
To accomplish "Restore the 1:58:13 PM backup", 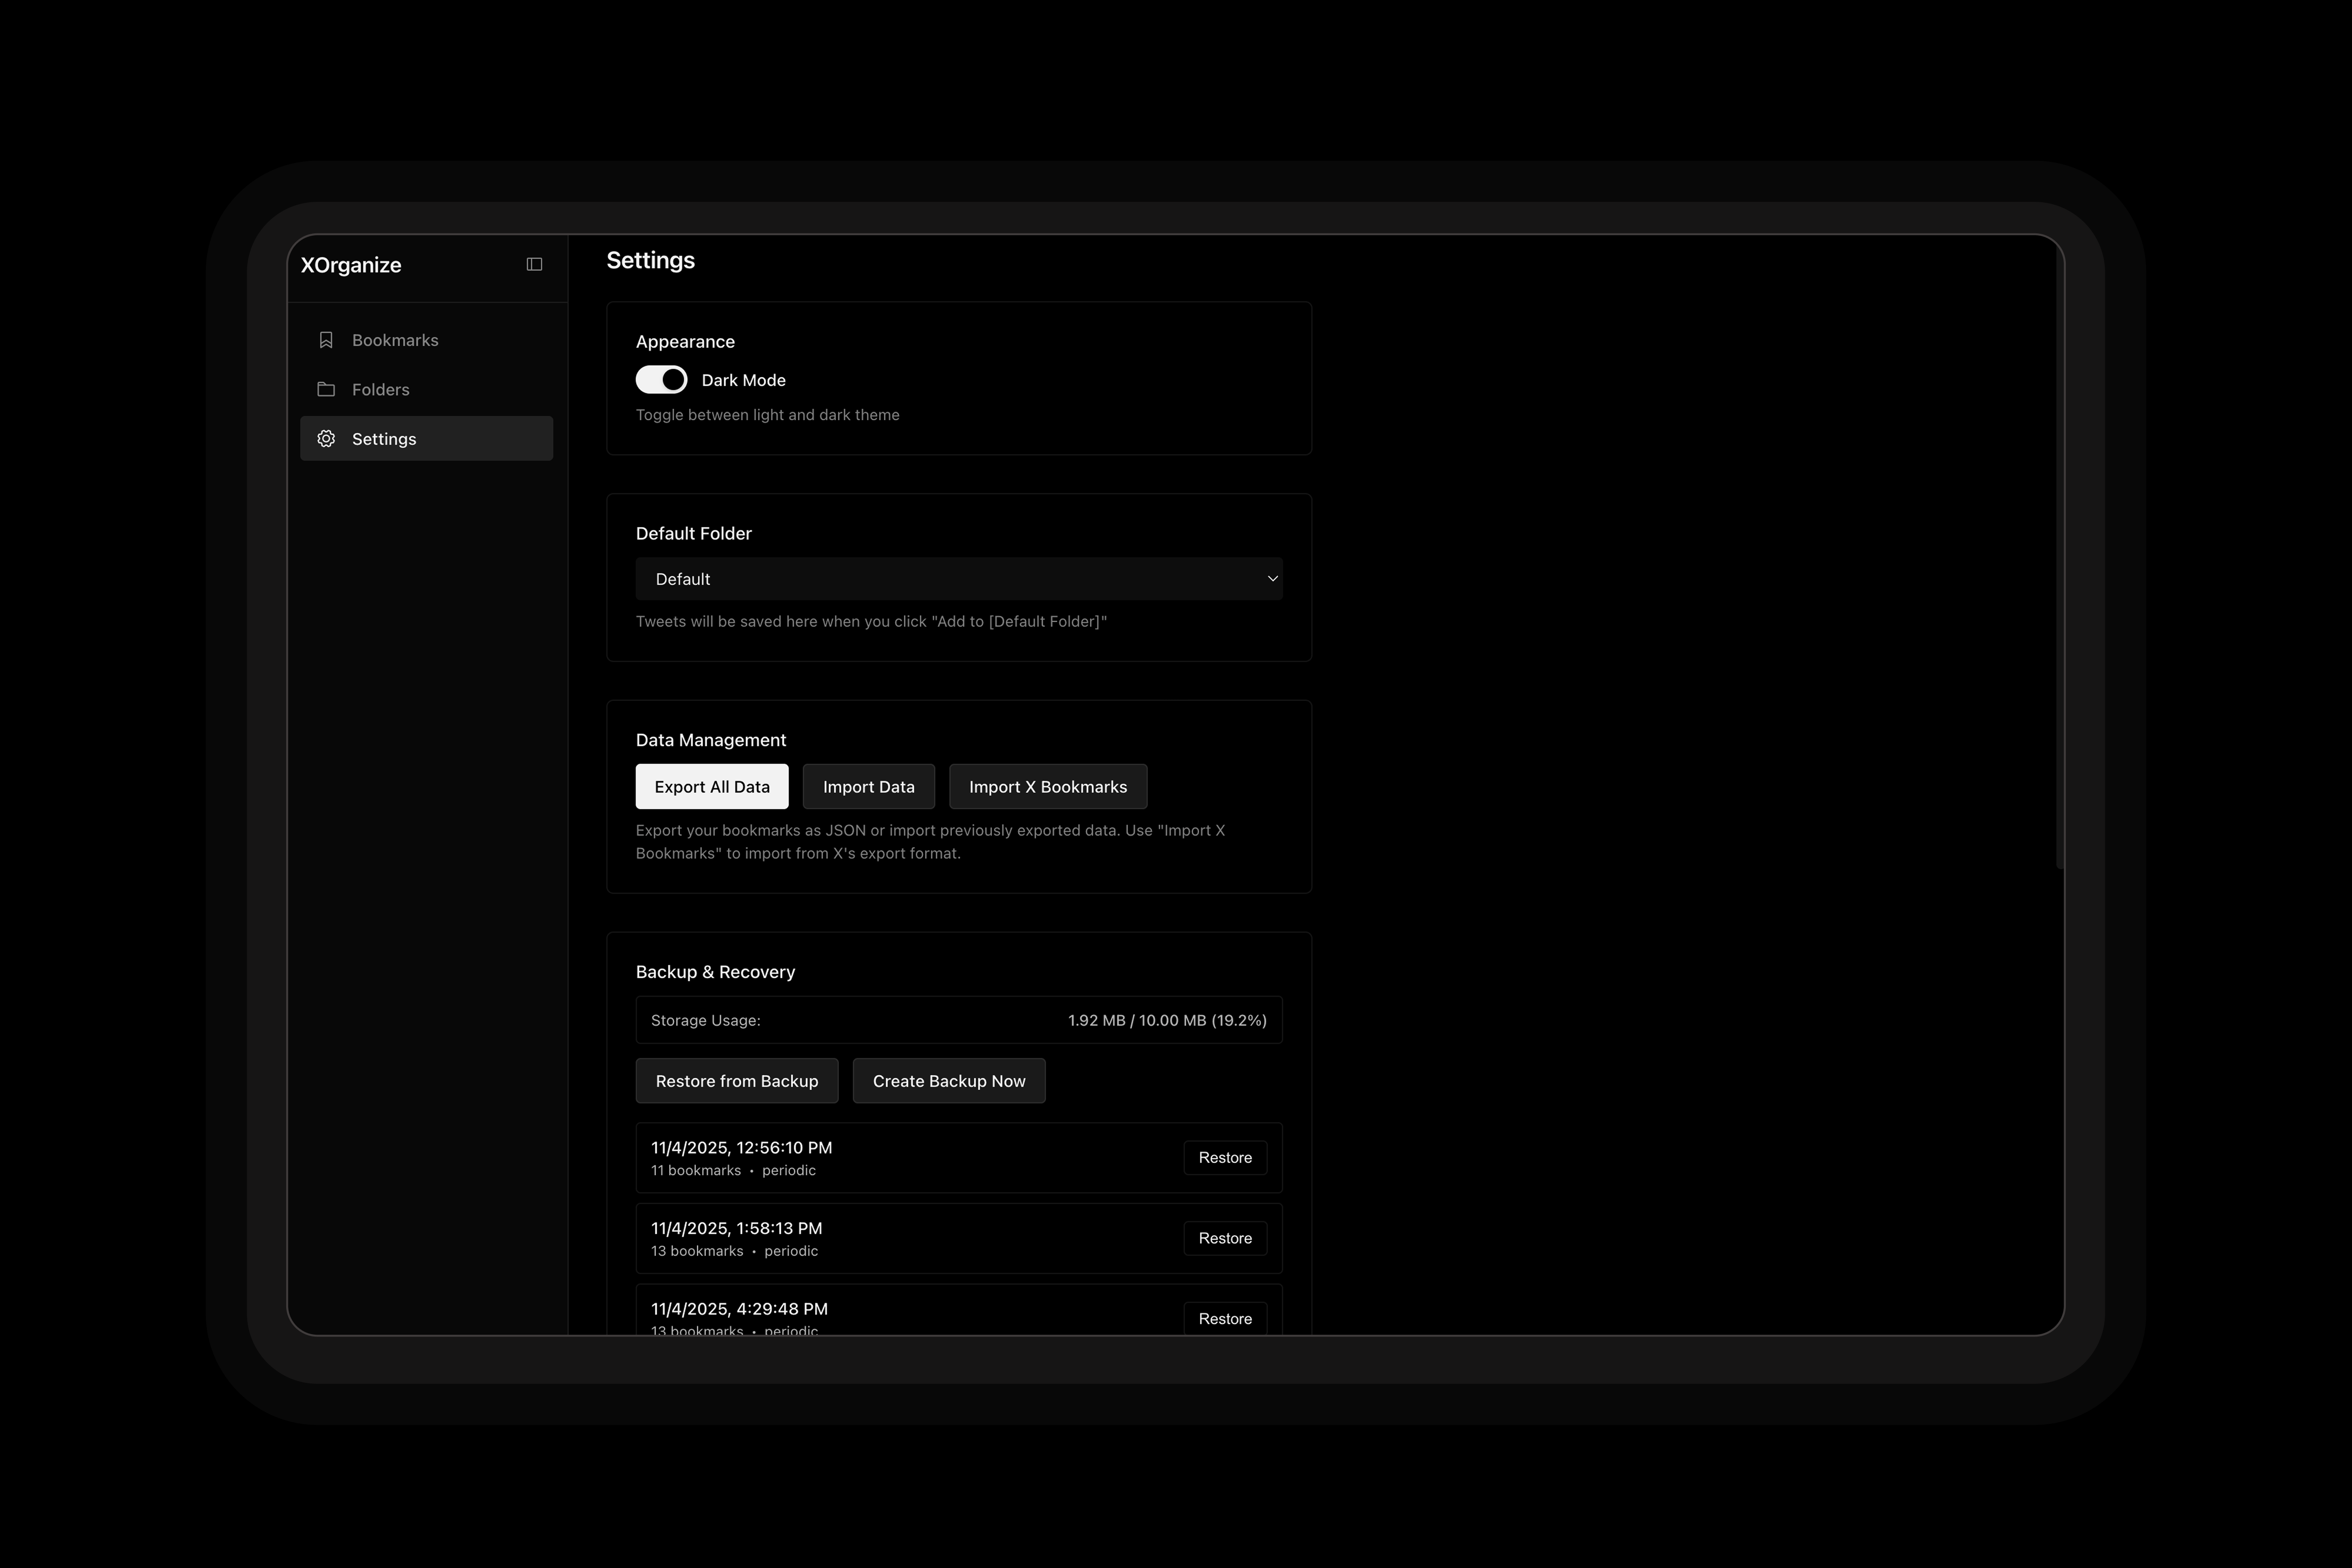I will tap(1225, 1238).
